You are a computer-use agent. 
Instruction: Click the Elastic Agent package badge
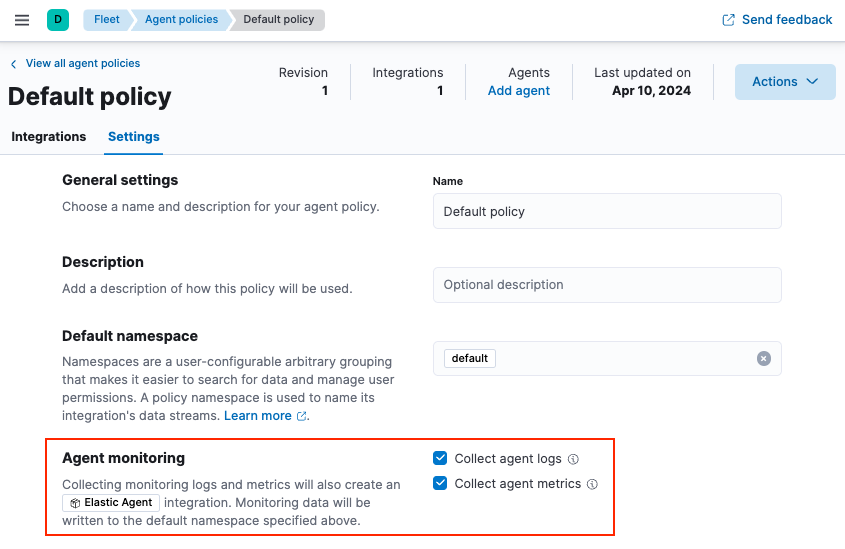pos(111,503)
